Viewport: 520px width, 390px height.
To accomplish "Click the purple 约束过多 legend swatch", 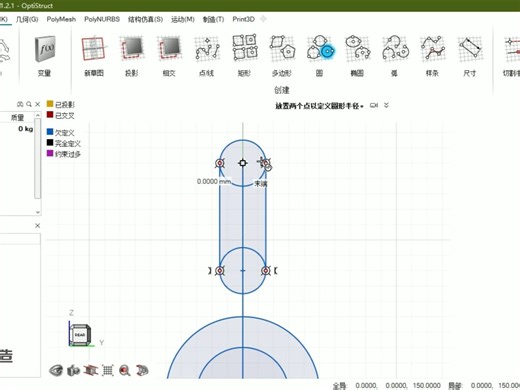I will tap(50, 153).
